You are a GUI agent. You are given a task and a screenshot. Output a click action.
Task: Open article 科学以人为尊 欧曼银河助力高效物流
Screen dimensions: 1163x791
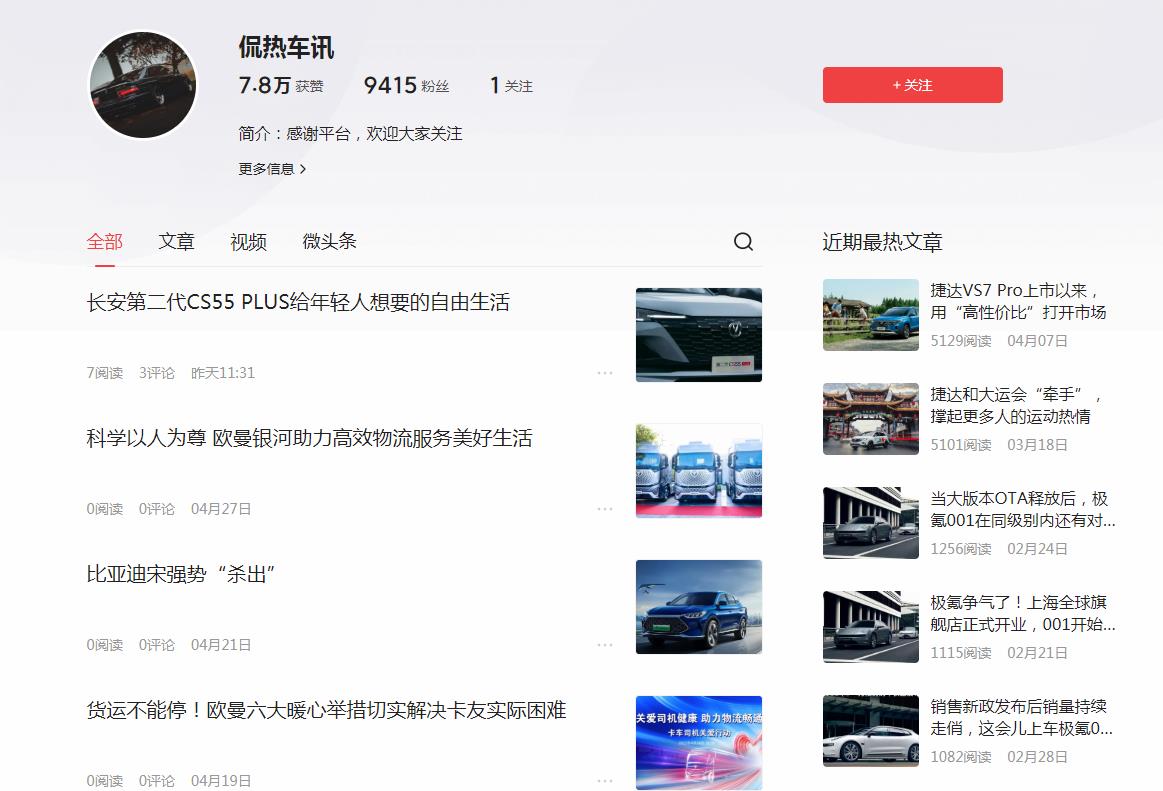tap(309, 438)
